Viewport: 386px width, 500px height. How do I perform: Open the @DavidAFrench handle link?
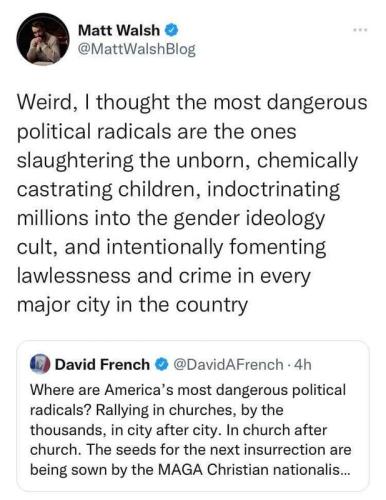click(228, 365)
